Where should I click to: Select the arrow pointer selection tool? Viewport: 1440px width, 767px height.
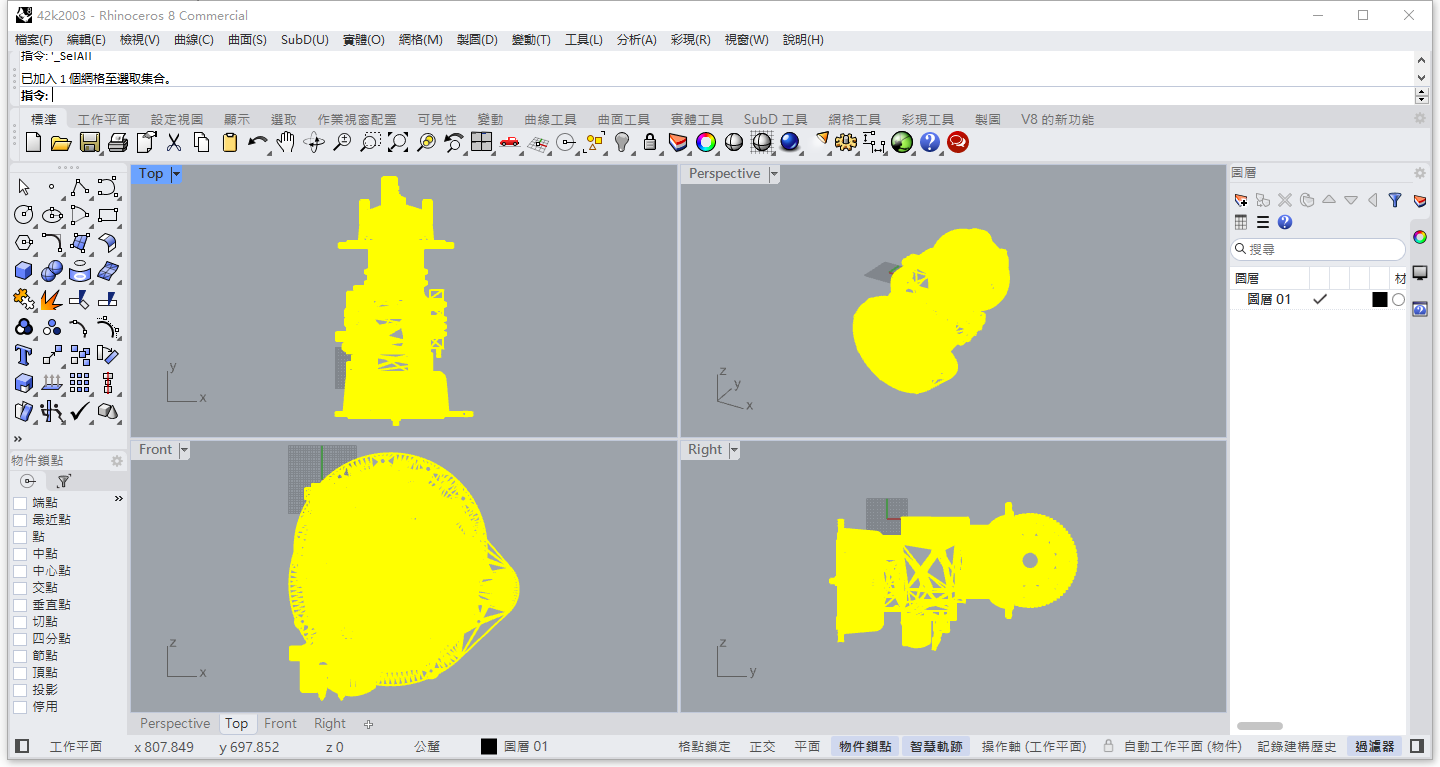[x=24, y=187]
